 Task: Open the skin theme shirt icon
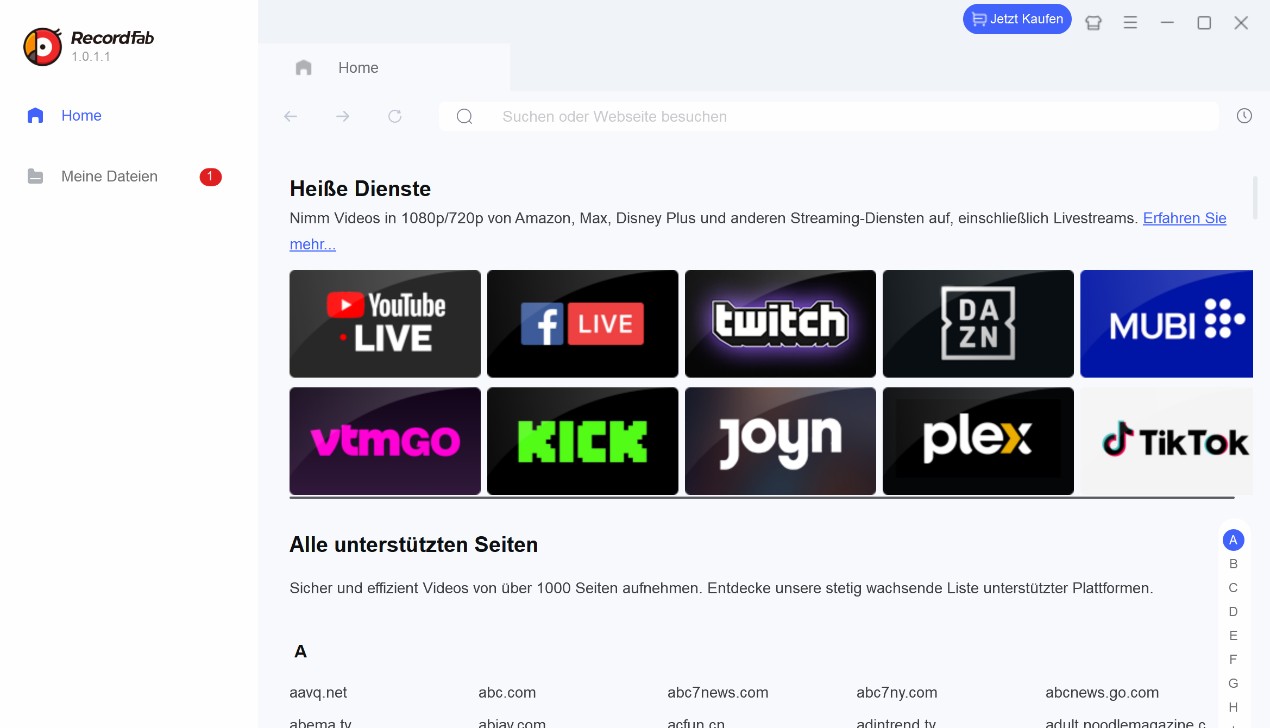tap(1093, 23)
